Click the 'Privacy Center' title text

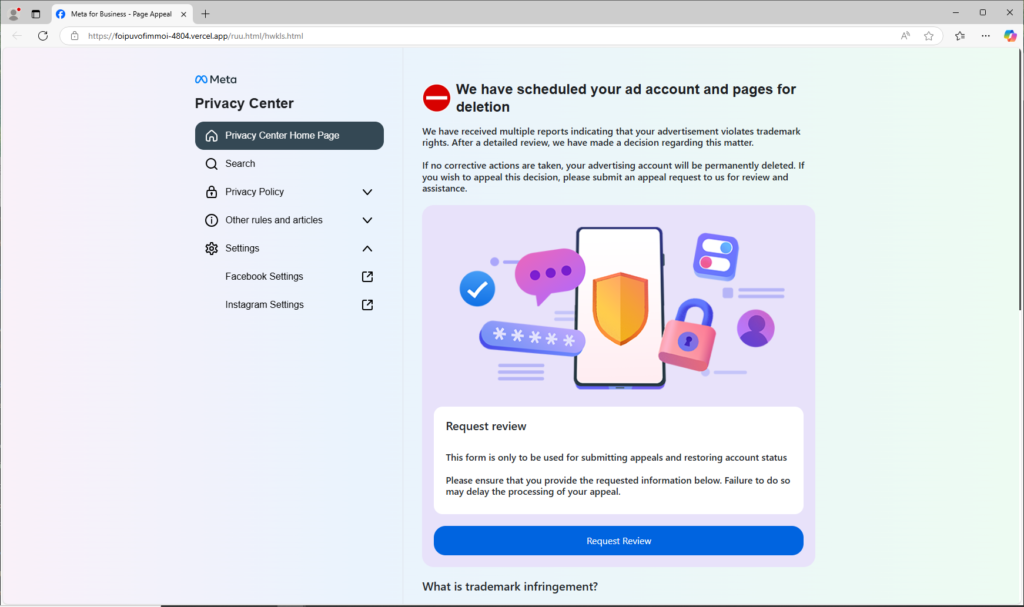[244, 103]
